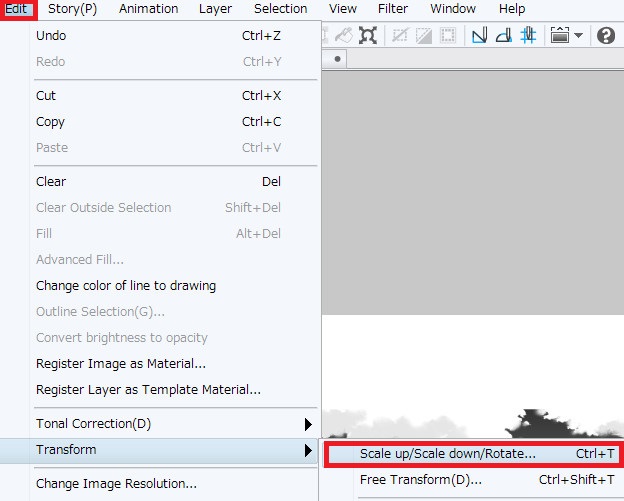Open the Filter menu
Screen dimensions: 624x501
(x=393, y=9)
